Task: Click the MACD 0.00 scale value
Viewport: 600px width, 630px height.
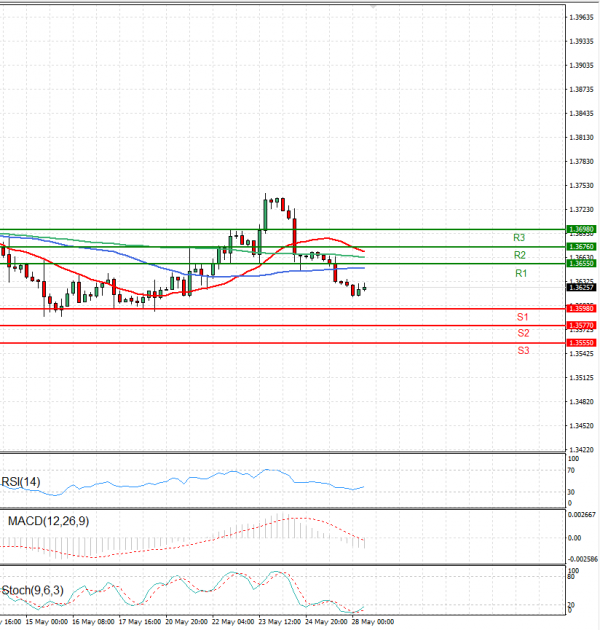Action: [x=574, y=538]
